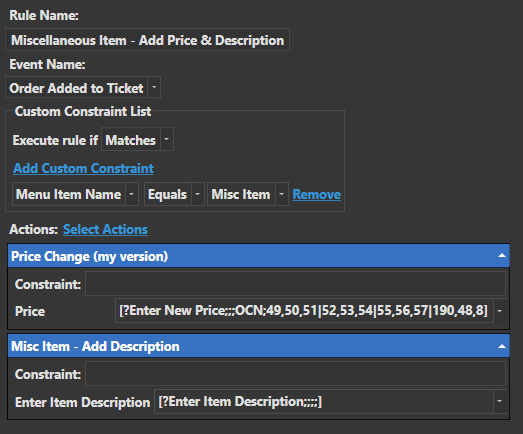Click the Order Added to Ticket event text

tap(76, 88)
